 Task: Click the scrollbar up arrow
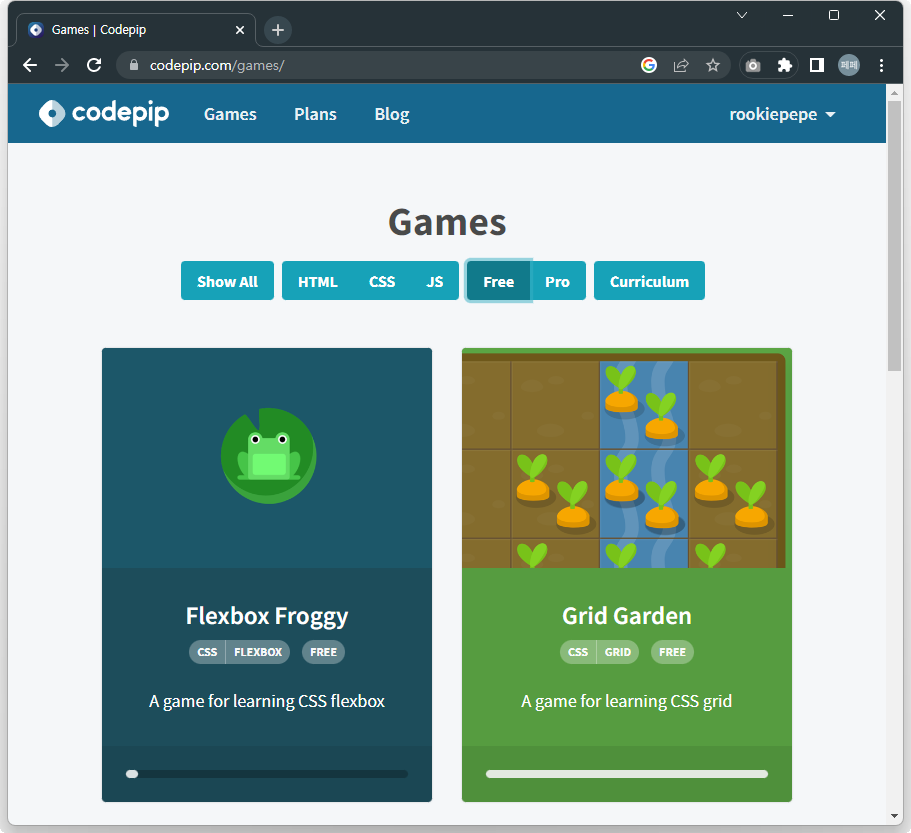[894, 93]
